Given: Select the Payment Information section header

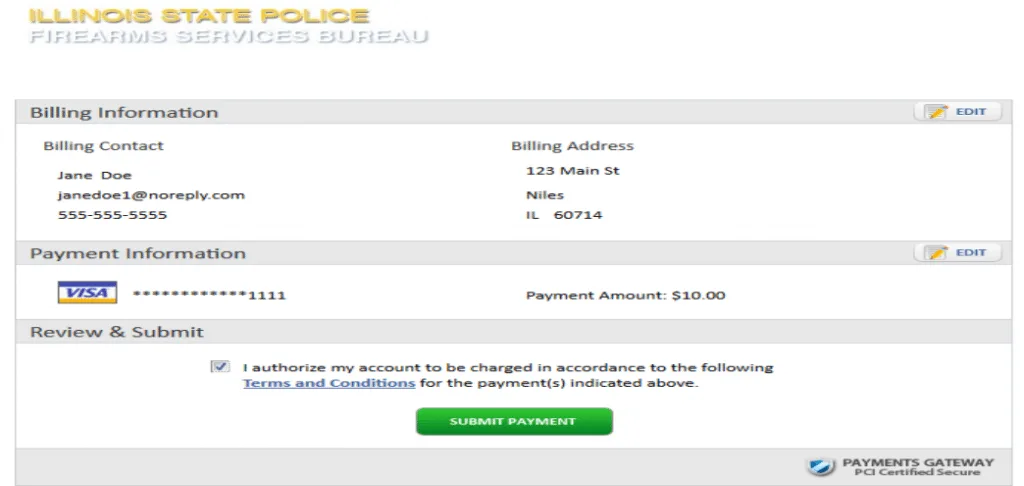Looking at the screenshot, I should coord(138,254).
